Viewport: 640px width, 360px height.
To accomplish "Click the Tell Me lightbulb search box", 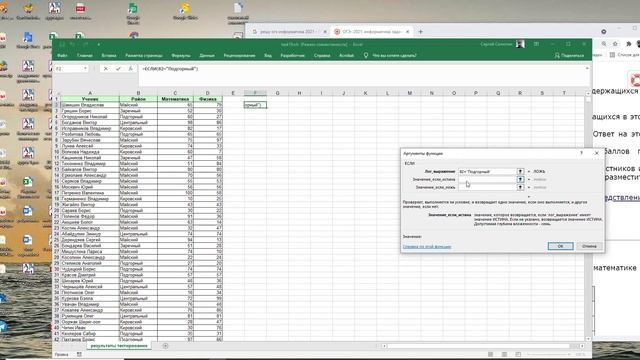I will (390, 56).
